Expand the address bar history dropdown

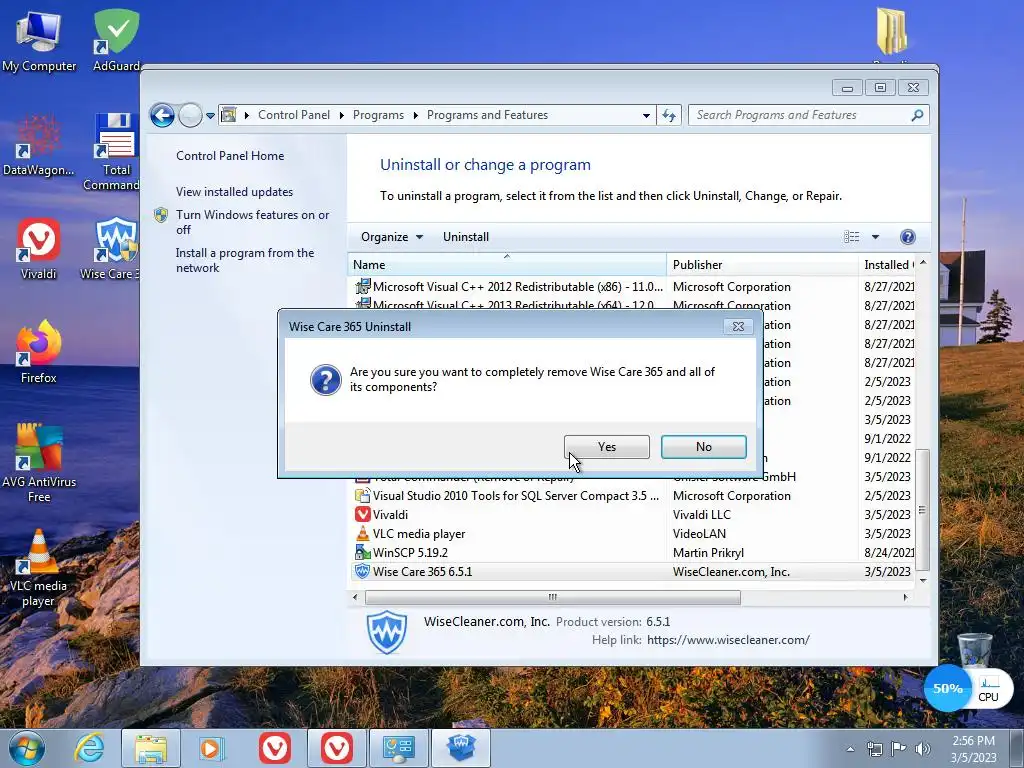[x=646, y=116]
